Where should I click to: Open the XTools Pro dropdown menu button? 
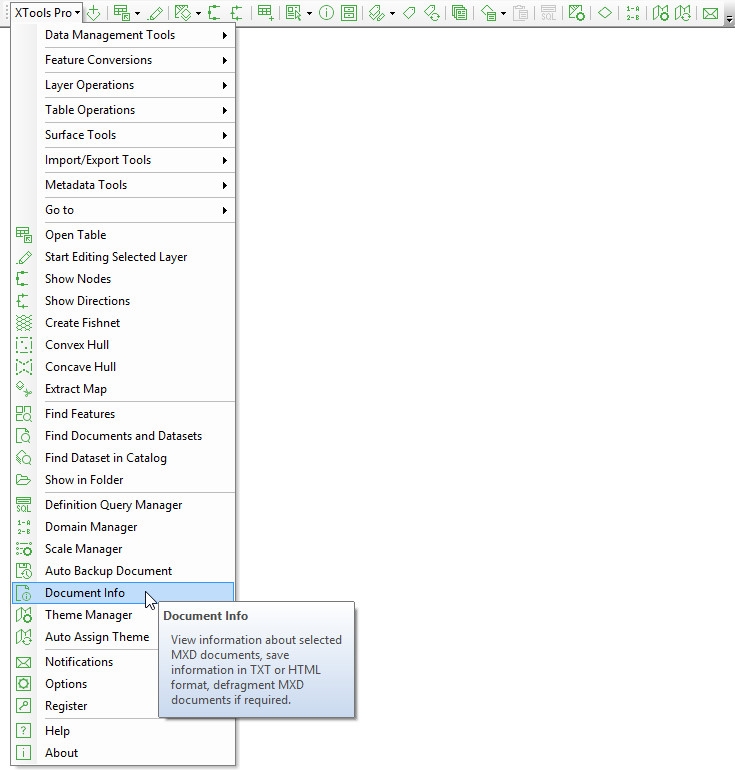pos(47,13)
